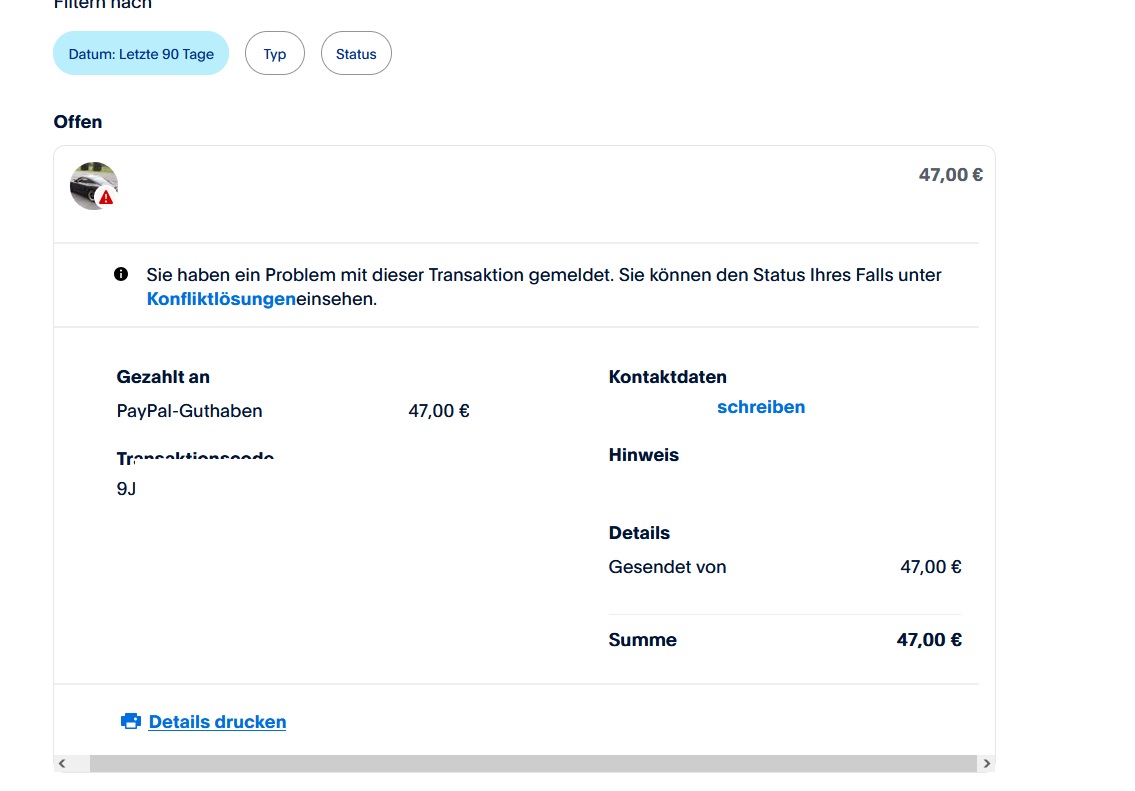
Task: Open the Konfliktlösungen link
Action: pos(221,299)
